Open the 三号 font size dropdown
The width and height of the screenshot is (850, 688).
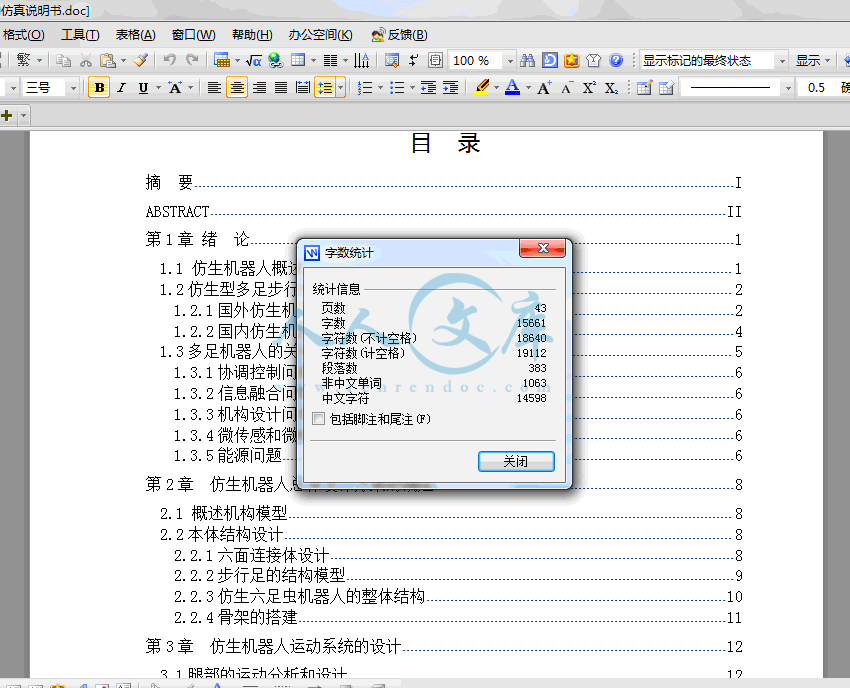click(x=73, y=88)
